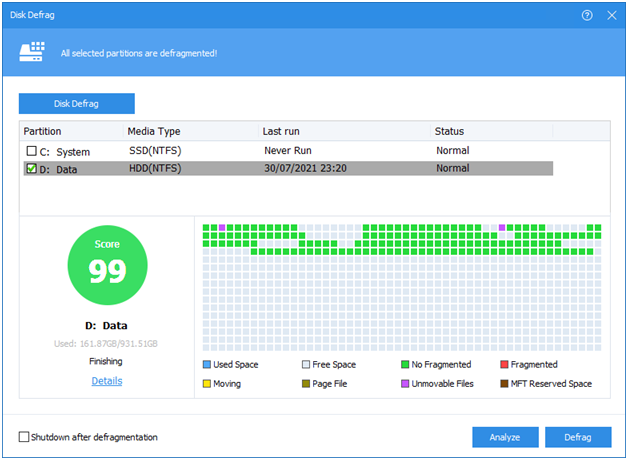628x460 pixels.
Task: Enable Shutdown after defragmentation
Action: [25, 437]
